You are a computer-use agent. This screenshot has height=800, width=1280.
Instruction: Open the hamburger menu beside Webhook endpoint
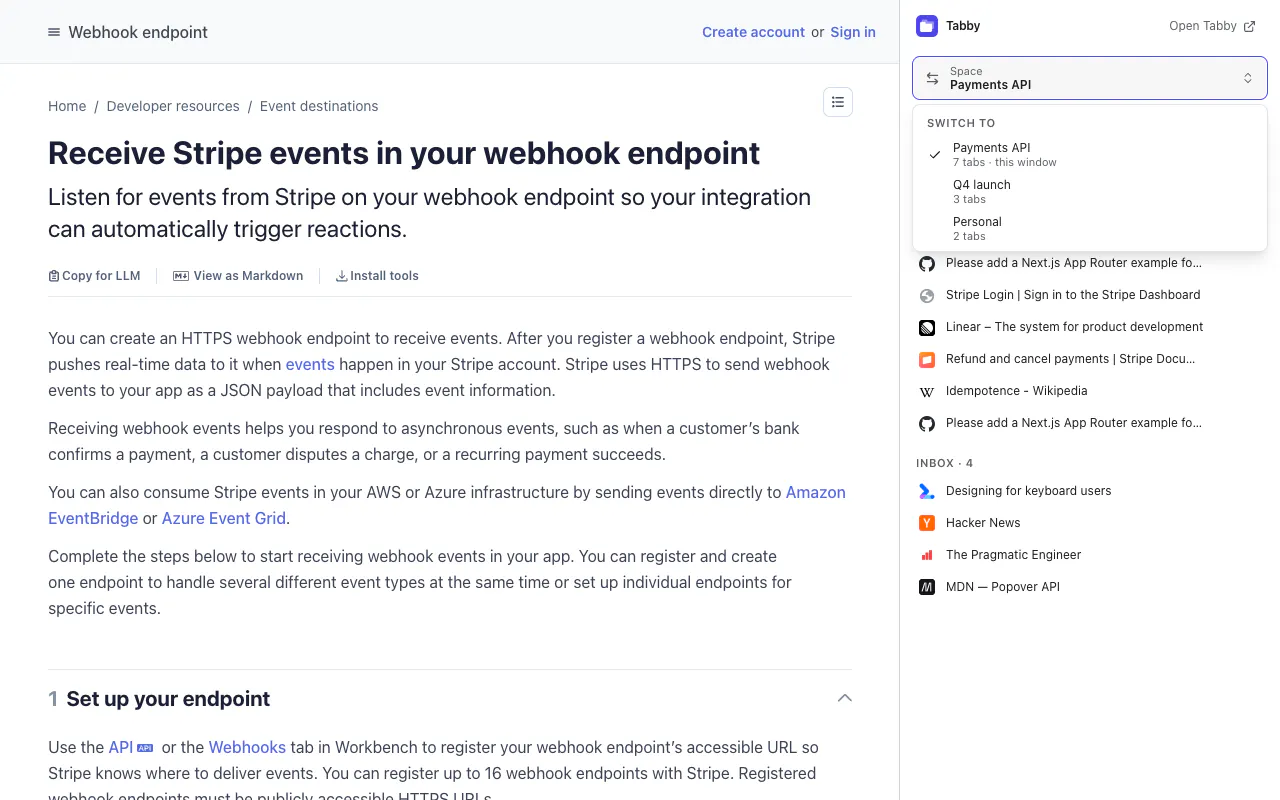coord(54,32)
